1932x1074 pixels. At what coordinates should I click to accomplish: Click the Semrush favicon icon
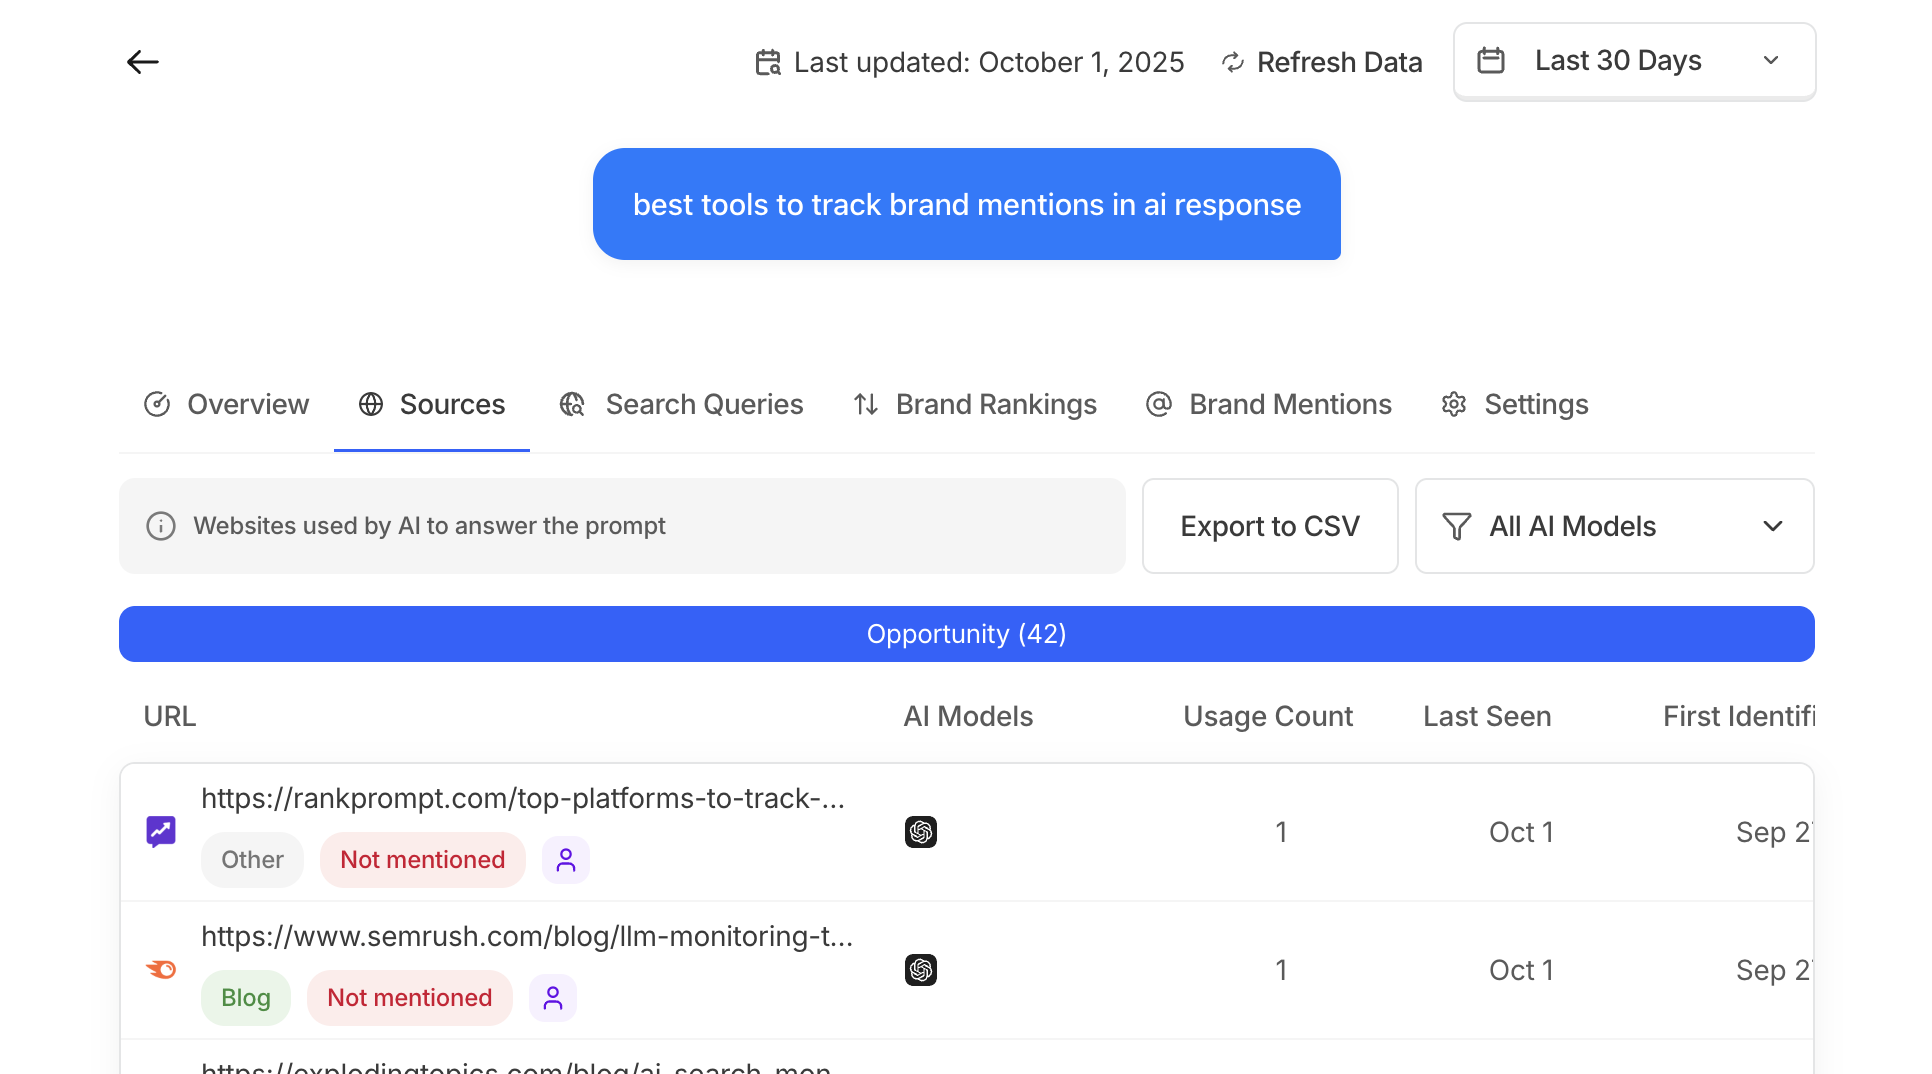161,969
